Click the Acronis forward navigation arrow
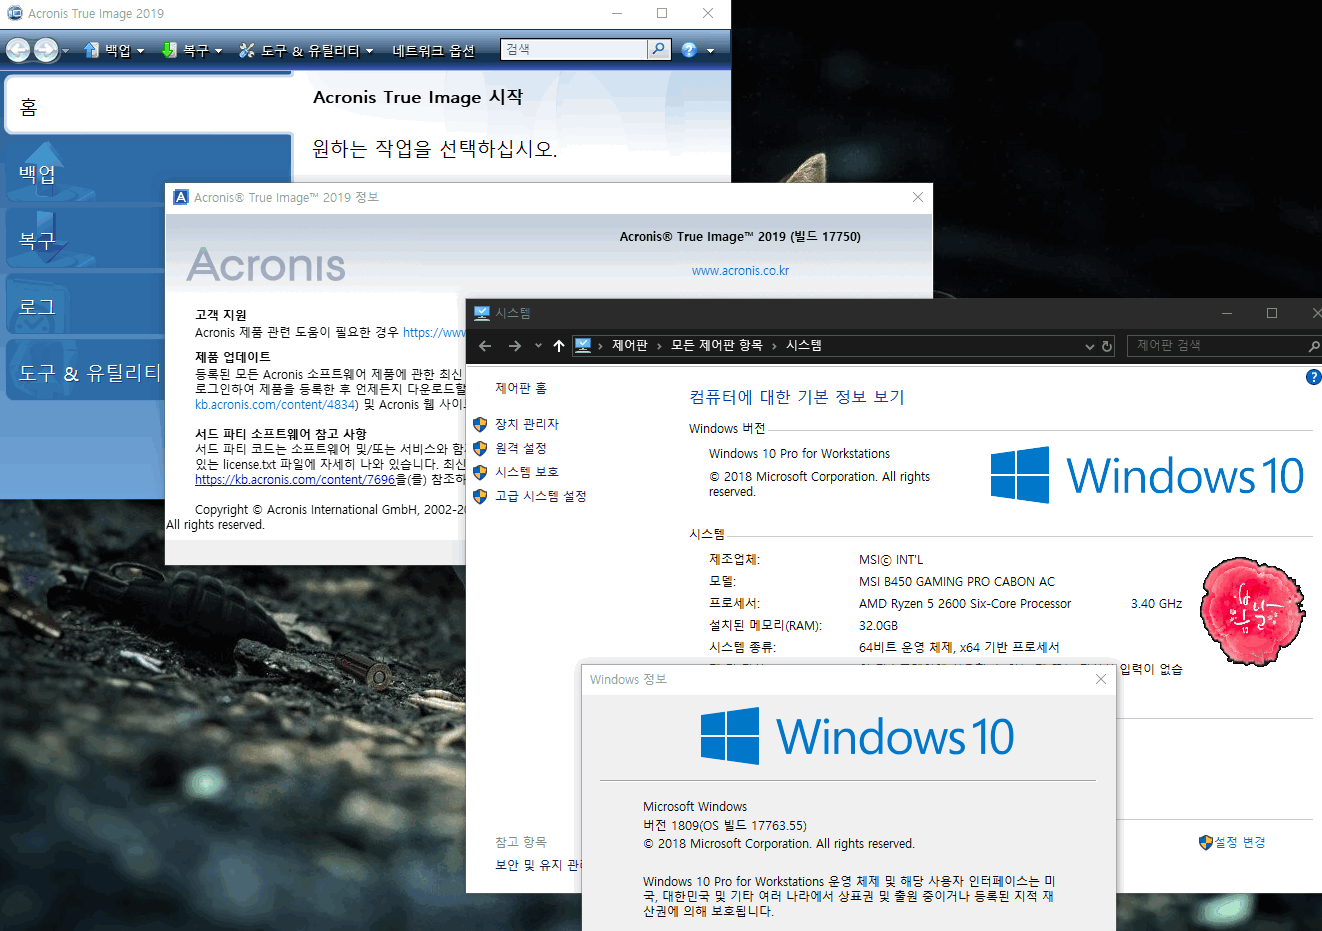The width and height of the screenshot is (1322, 931). [46, 50]
